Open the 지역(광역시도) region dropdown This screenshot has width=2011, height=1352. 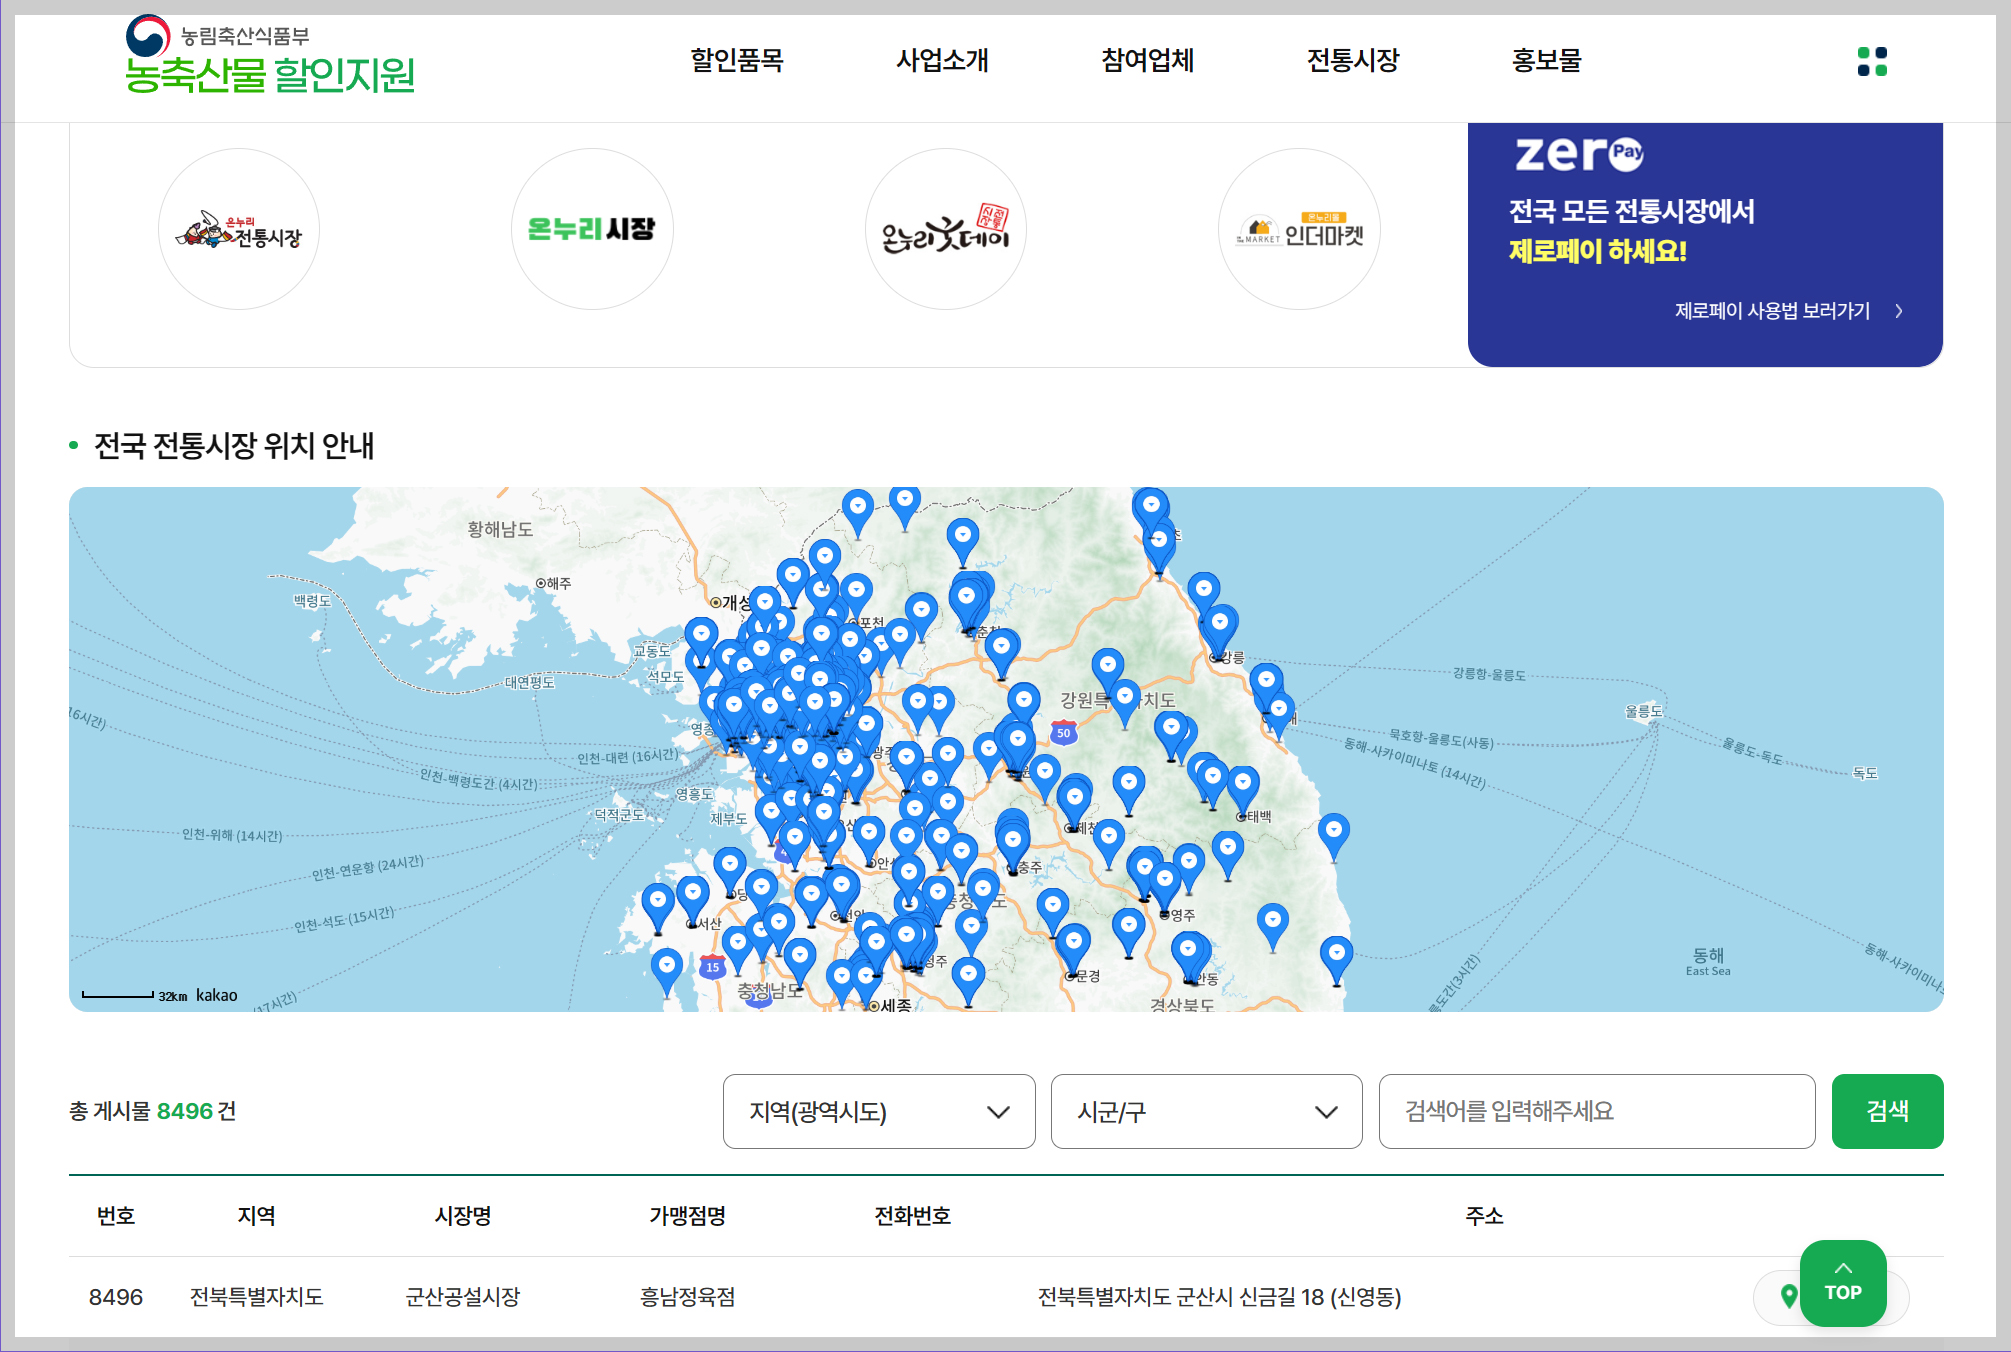tap(878, 1112)
